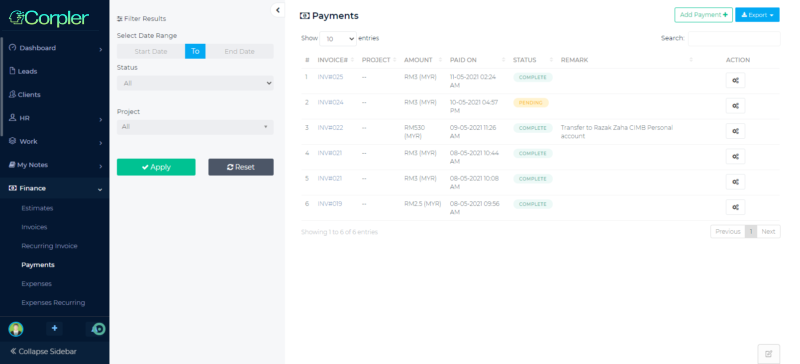Click the 'To' date range separator
This screenshot has width=800, height=364.
coord(195,52)
